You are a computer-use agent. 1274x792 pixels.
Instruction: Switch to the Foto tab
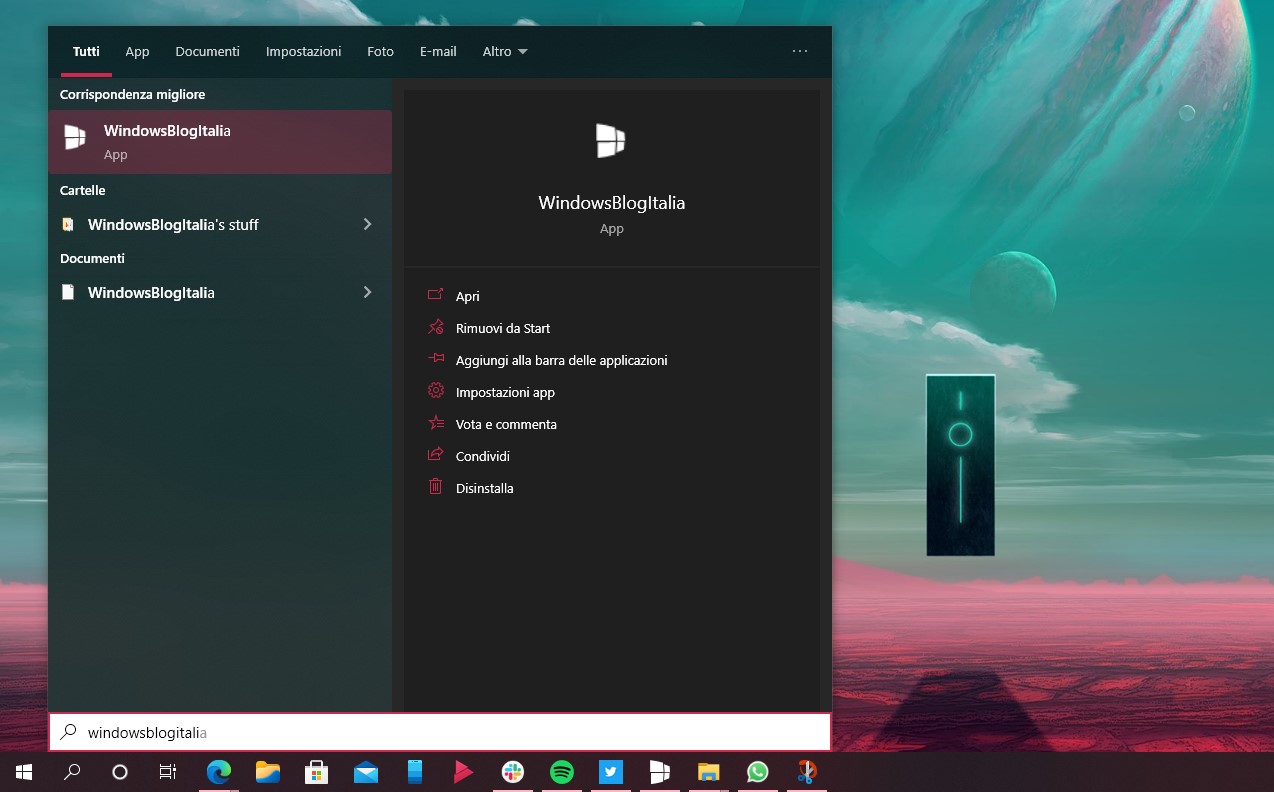coord(380,51)
